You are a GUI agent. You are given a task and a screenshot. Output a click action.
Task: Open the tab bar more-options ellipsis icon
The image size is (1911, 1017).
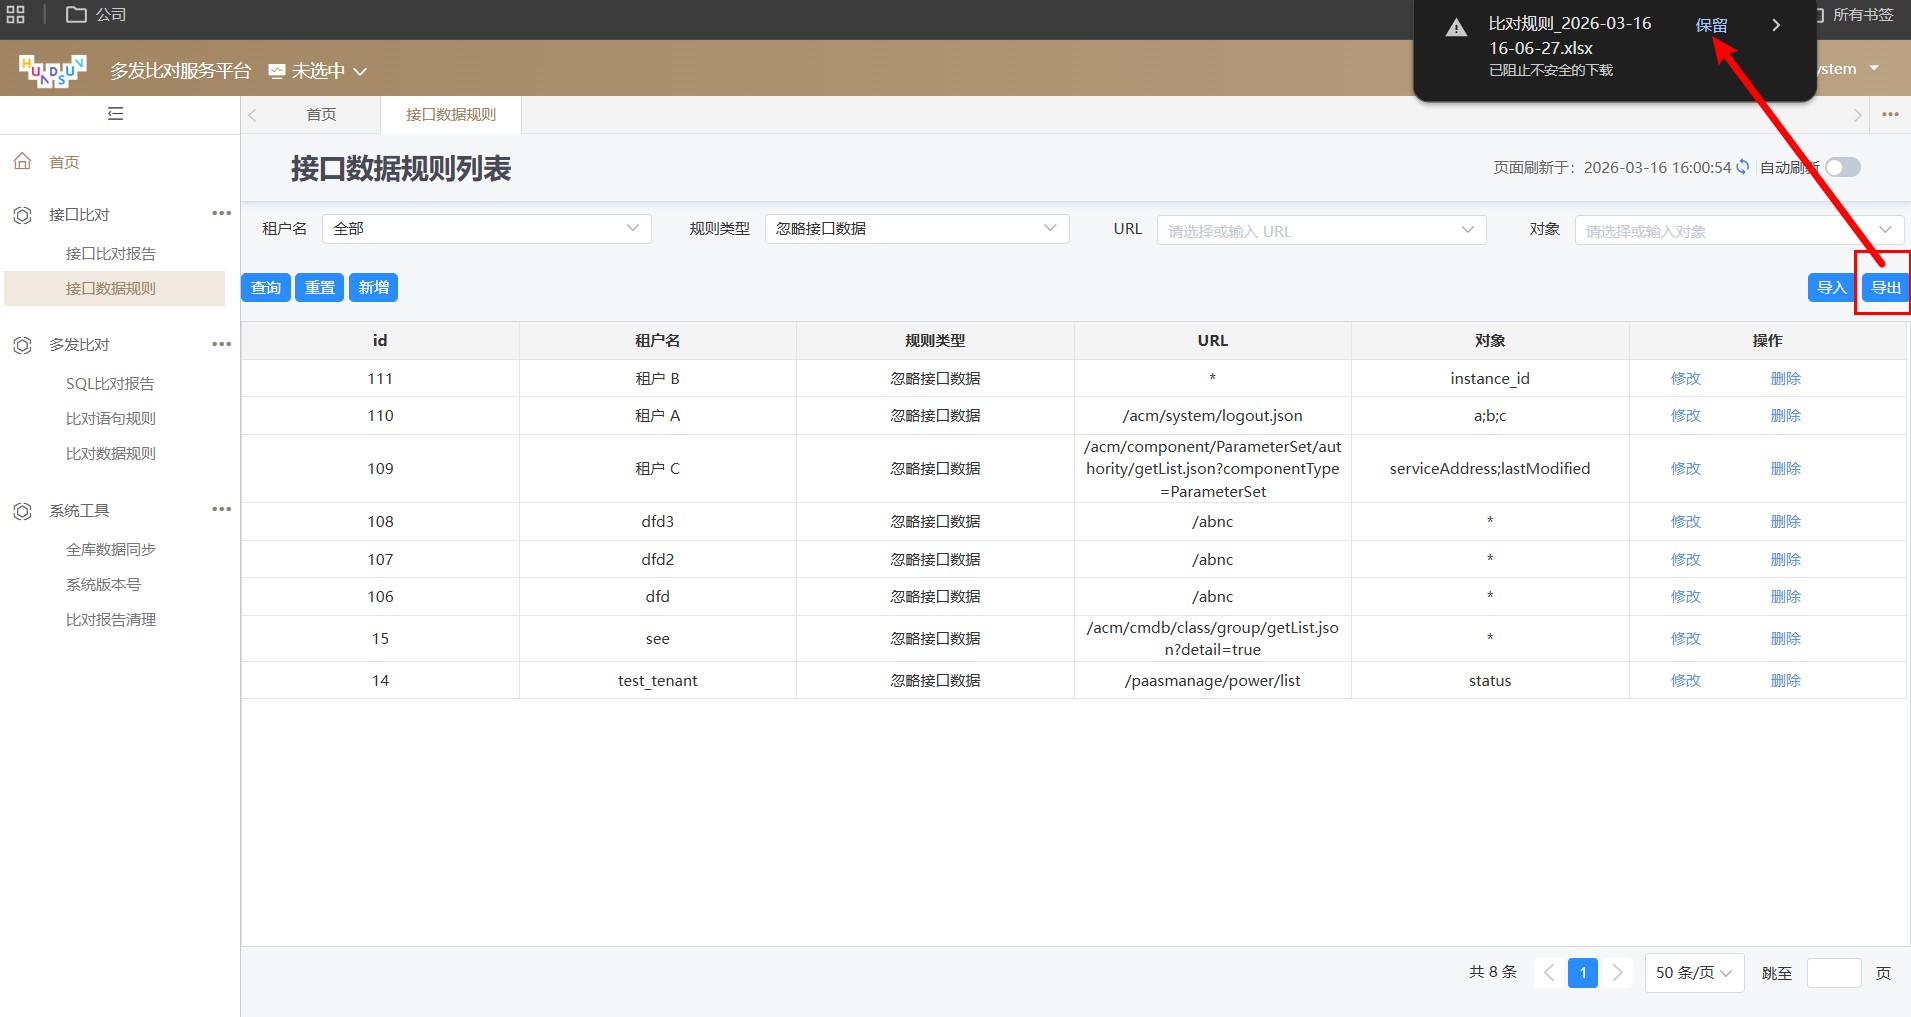point(1889,115)
